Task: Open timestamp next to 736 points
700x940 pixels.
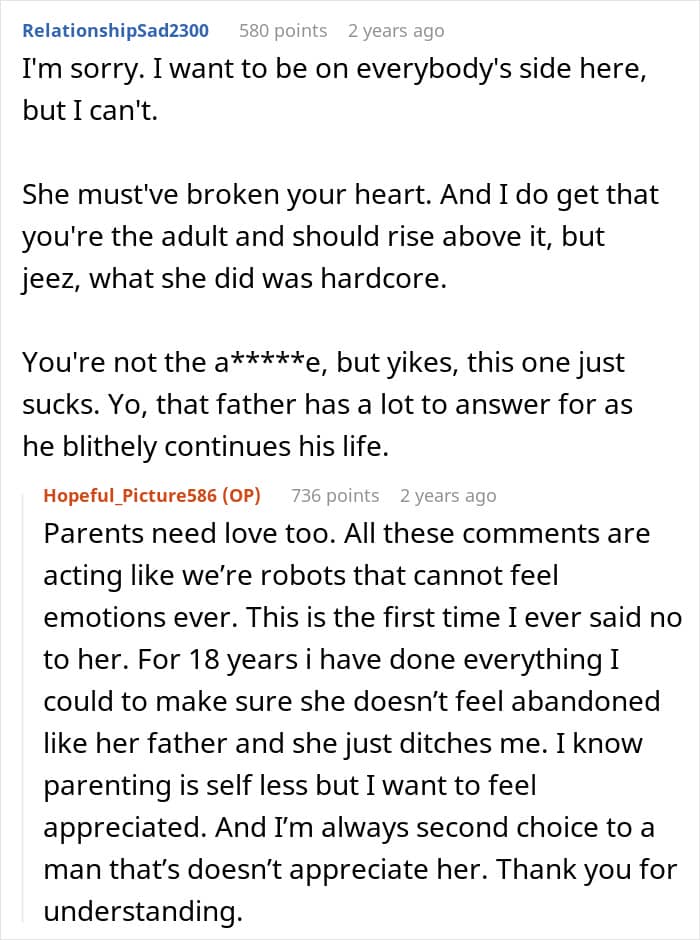Action: tap(448, 496)
